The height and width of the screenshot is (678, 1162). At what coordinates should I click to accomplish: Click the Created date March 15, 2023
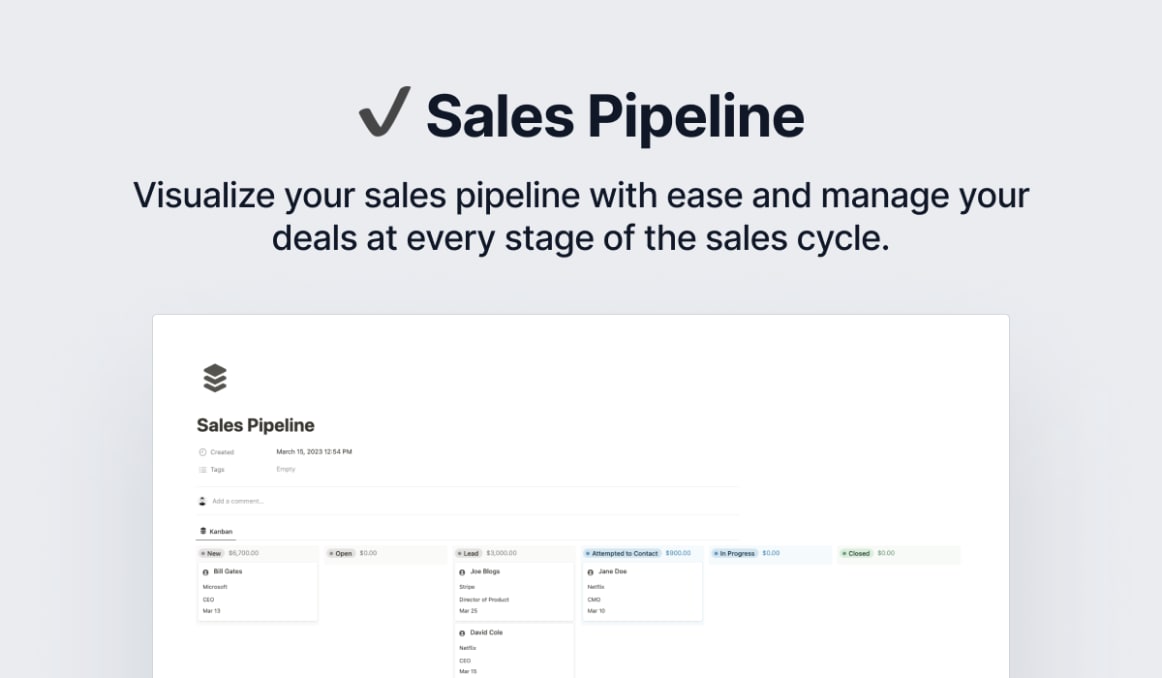(x=314, y=452)
